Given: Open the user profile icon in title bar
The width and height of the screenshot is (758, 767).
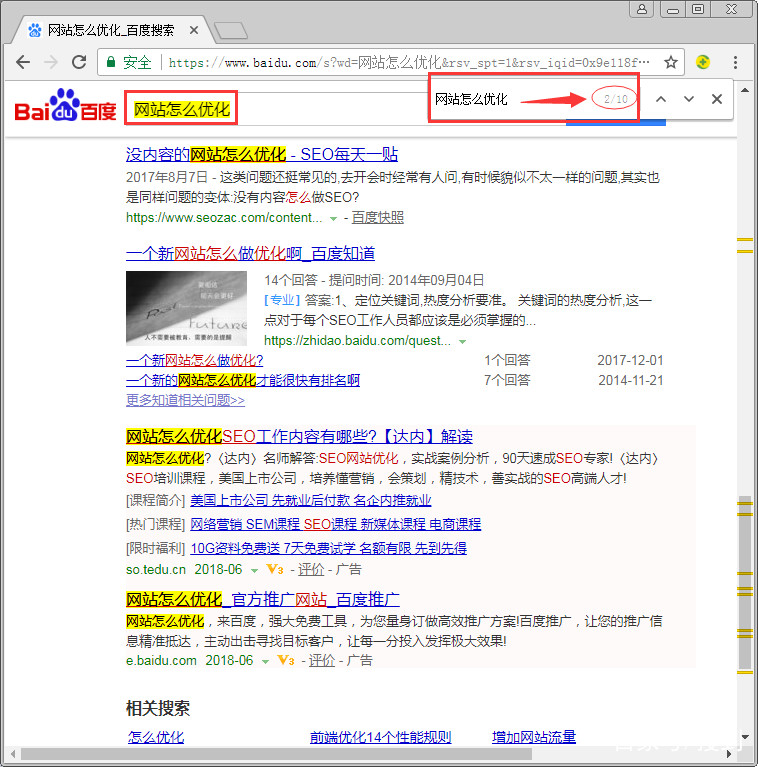Looking at the screenshot, I should pos(642,9).
